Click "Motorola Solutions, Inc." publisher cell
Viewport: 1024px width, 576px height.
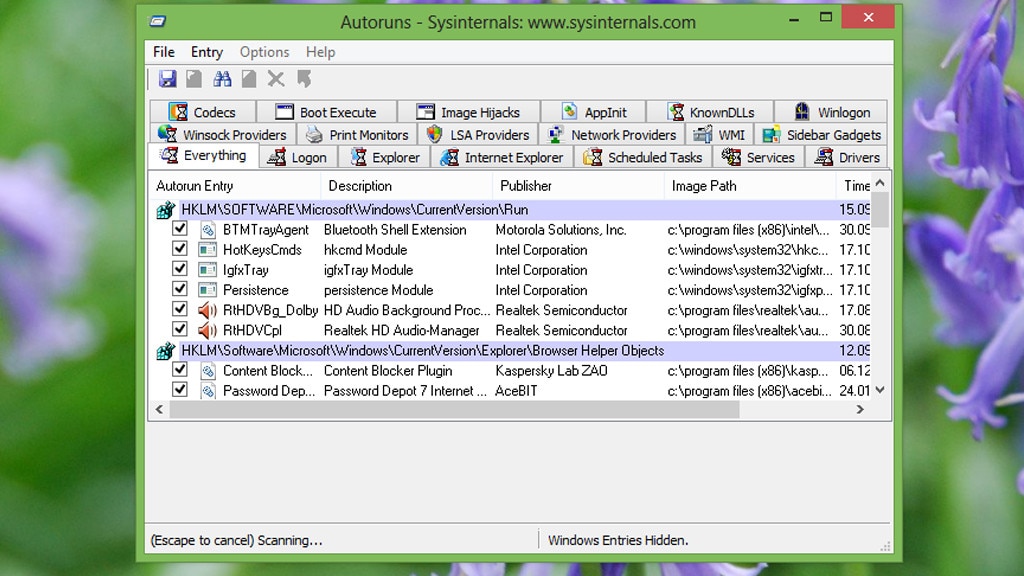coord(561,230)
